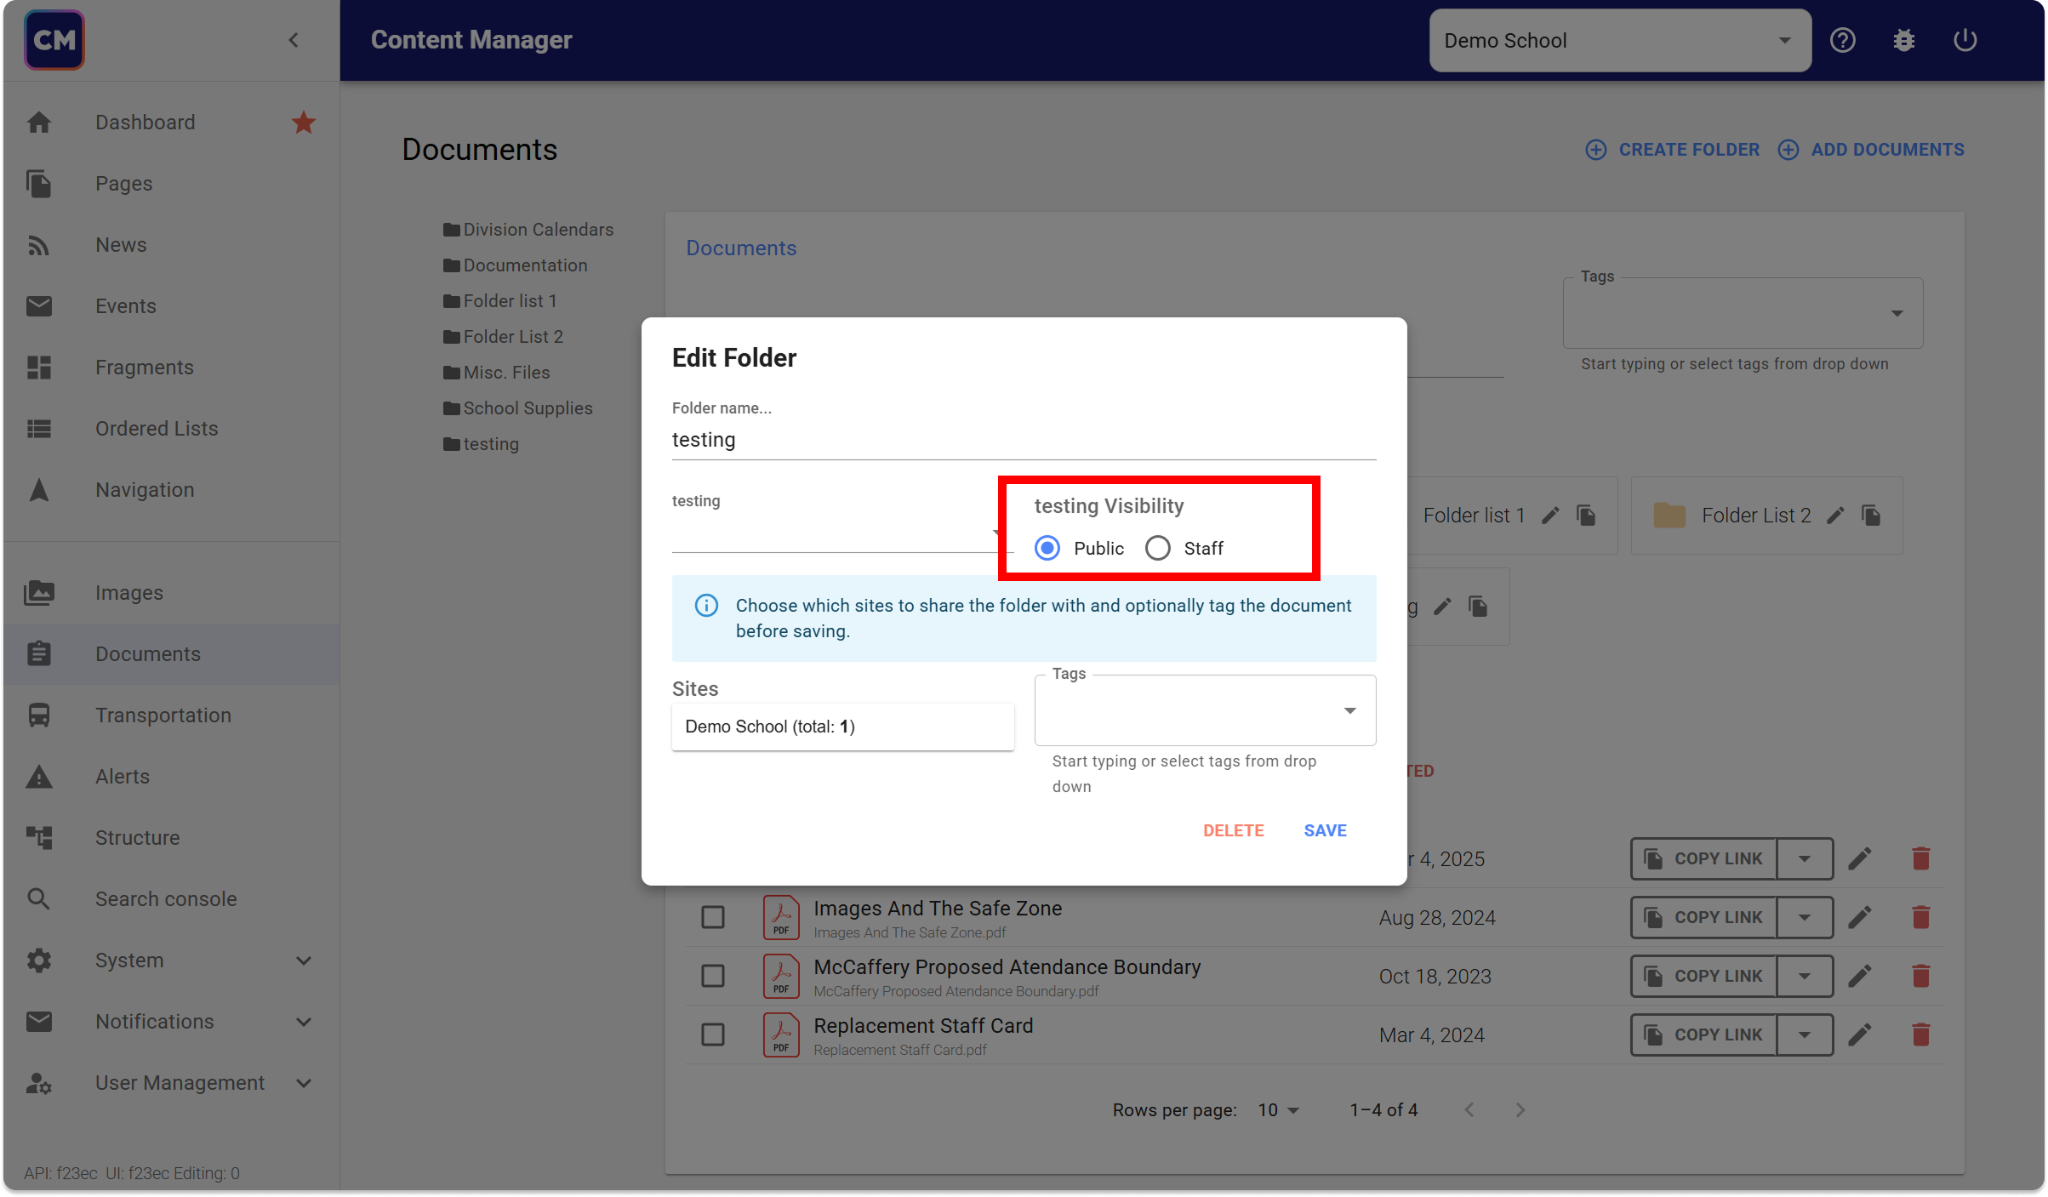Click the DELETE button in the dialog
The width and height of the screenshot is (2048, 1197).
coord(1232,830)
